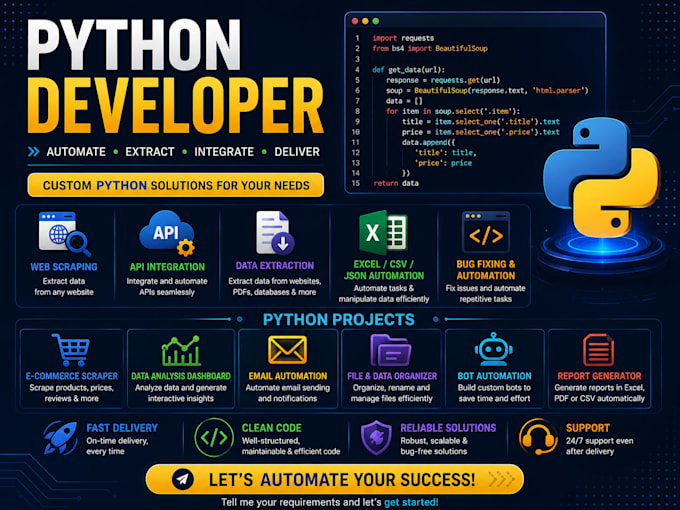Click the CLEAN CODE label
The image size is (680, 510).
pos(271,428)
